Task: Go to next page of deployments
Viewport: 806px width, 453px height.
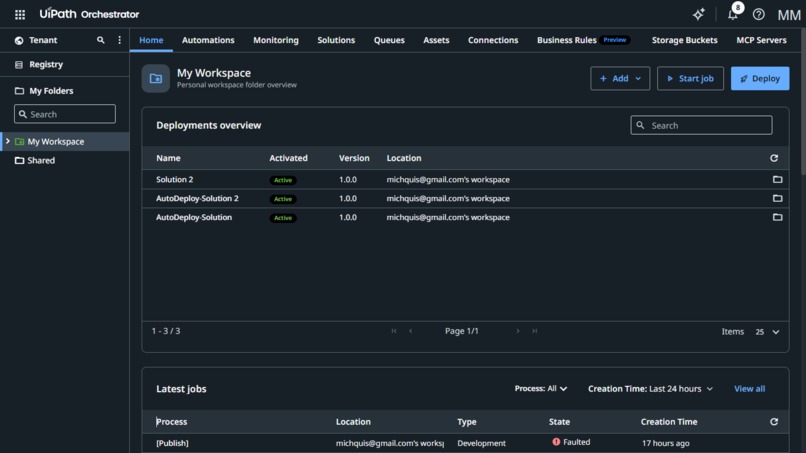Action: pos(518,331)
